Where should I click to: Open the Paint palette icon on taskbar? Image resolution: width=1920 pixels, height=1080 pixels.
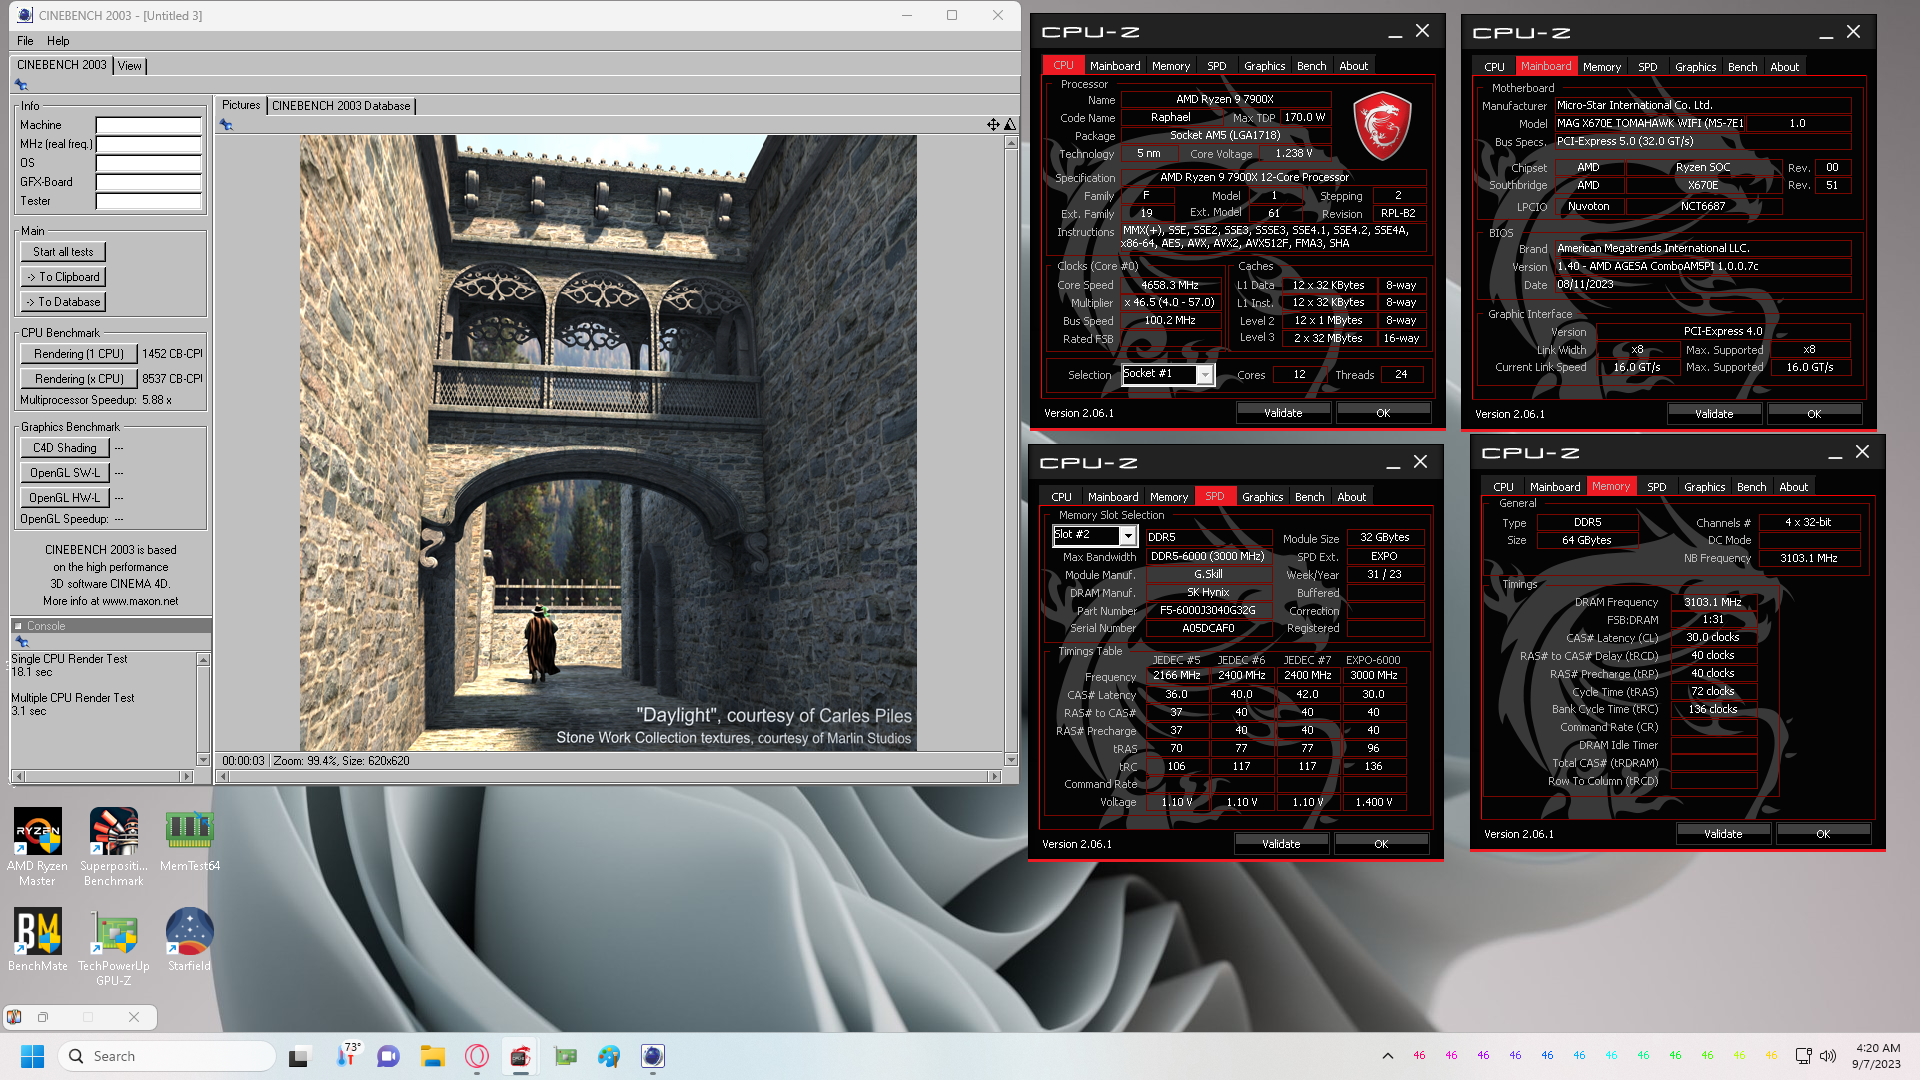[609, 1056]
